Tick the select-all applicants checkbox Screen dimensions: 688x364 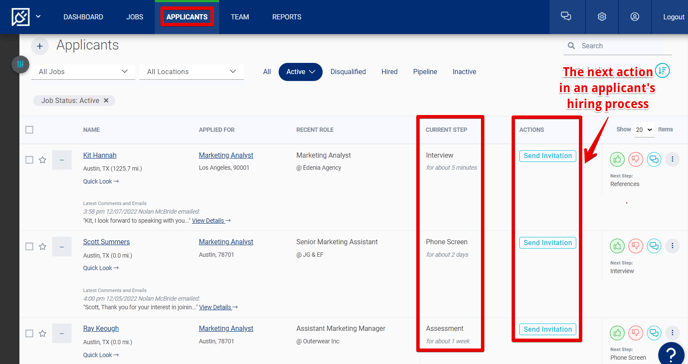point(29,130)
